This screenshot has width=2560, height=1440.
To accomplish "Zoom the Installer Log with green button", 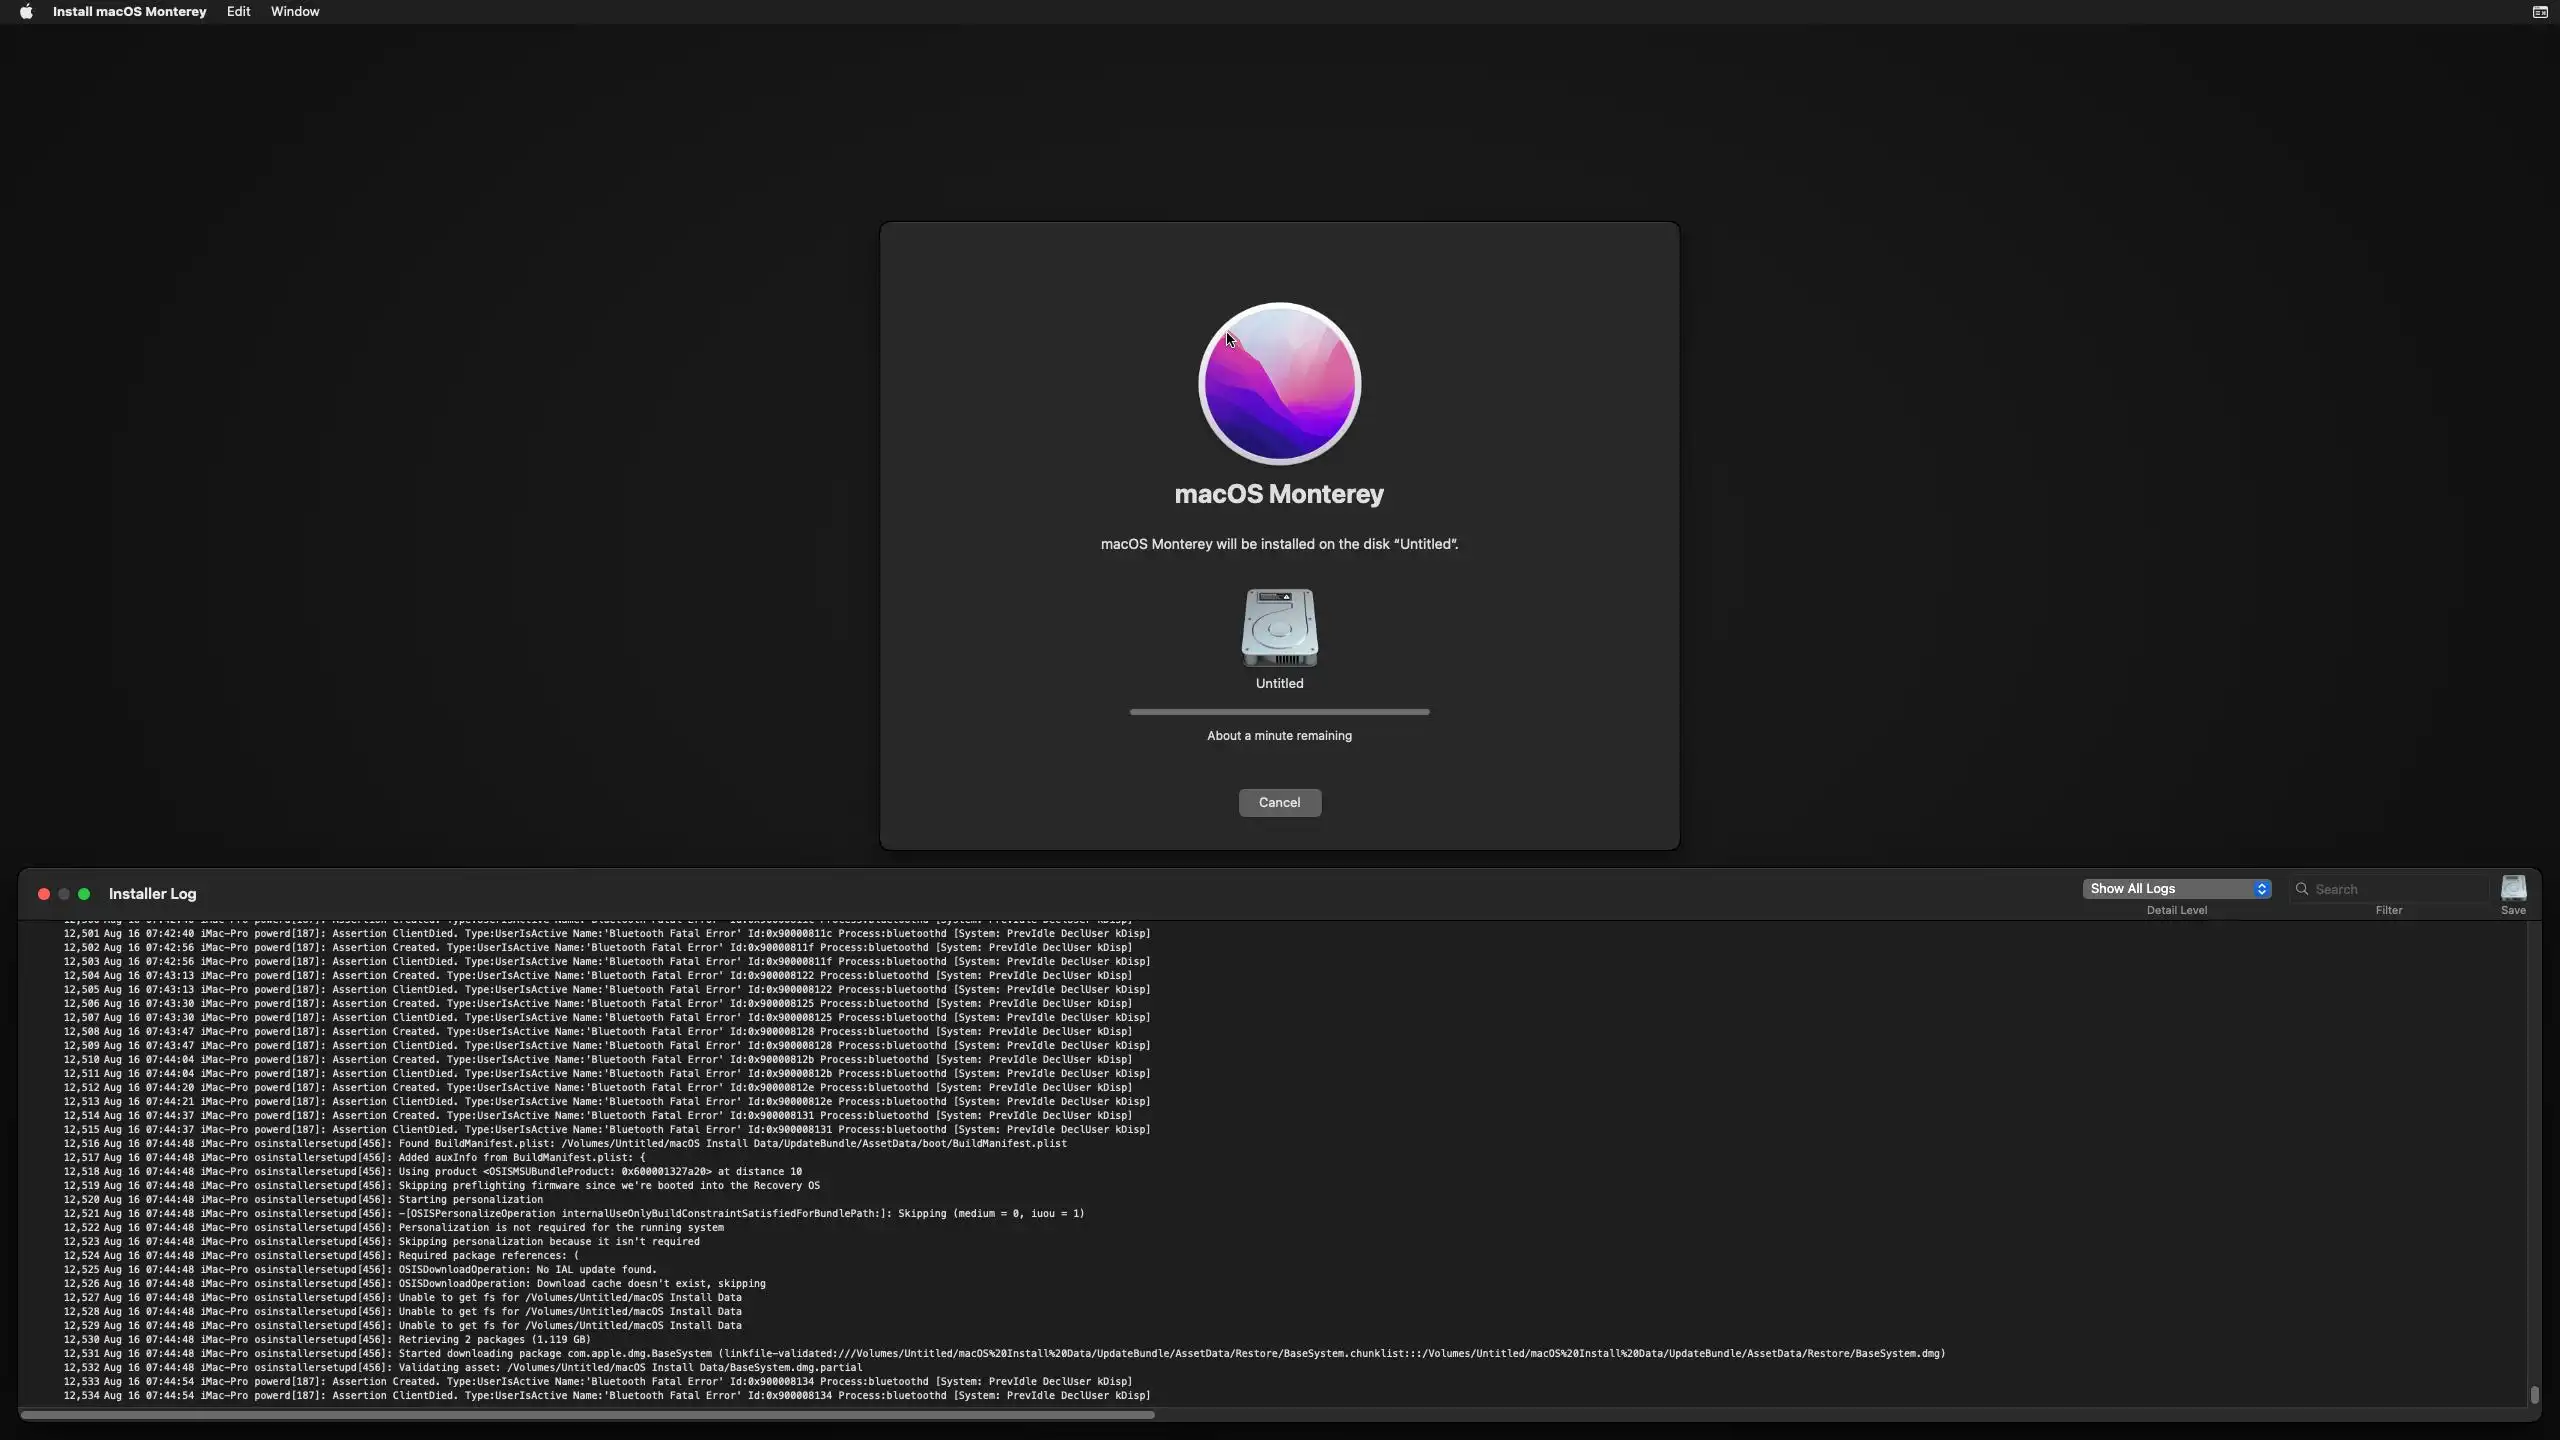I will pos(84,894).
